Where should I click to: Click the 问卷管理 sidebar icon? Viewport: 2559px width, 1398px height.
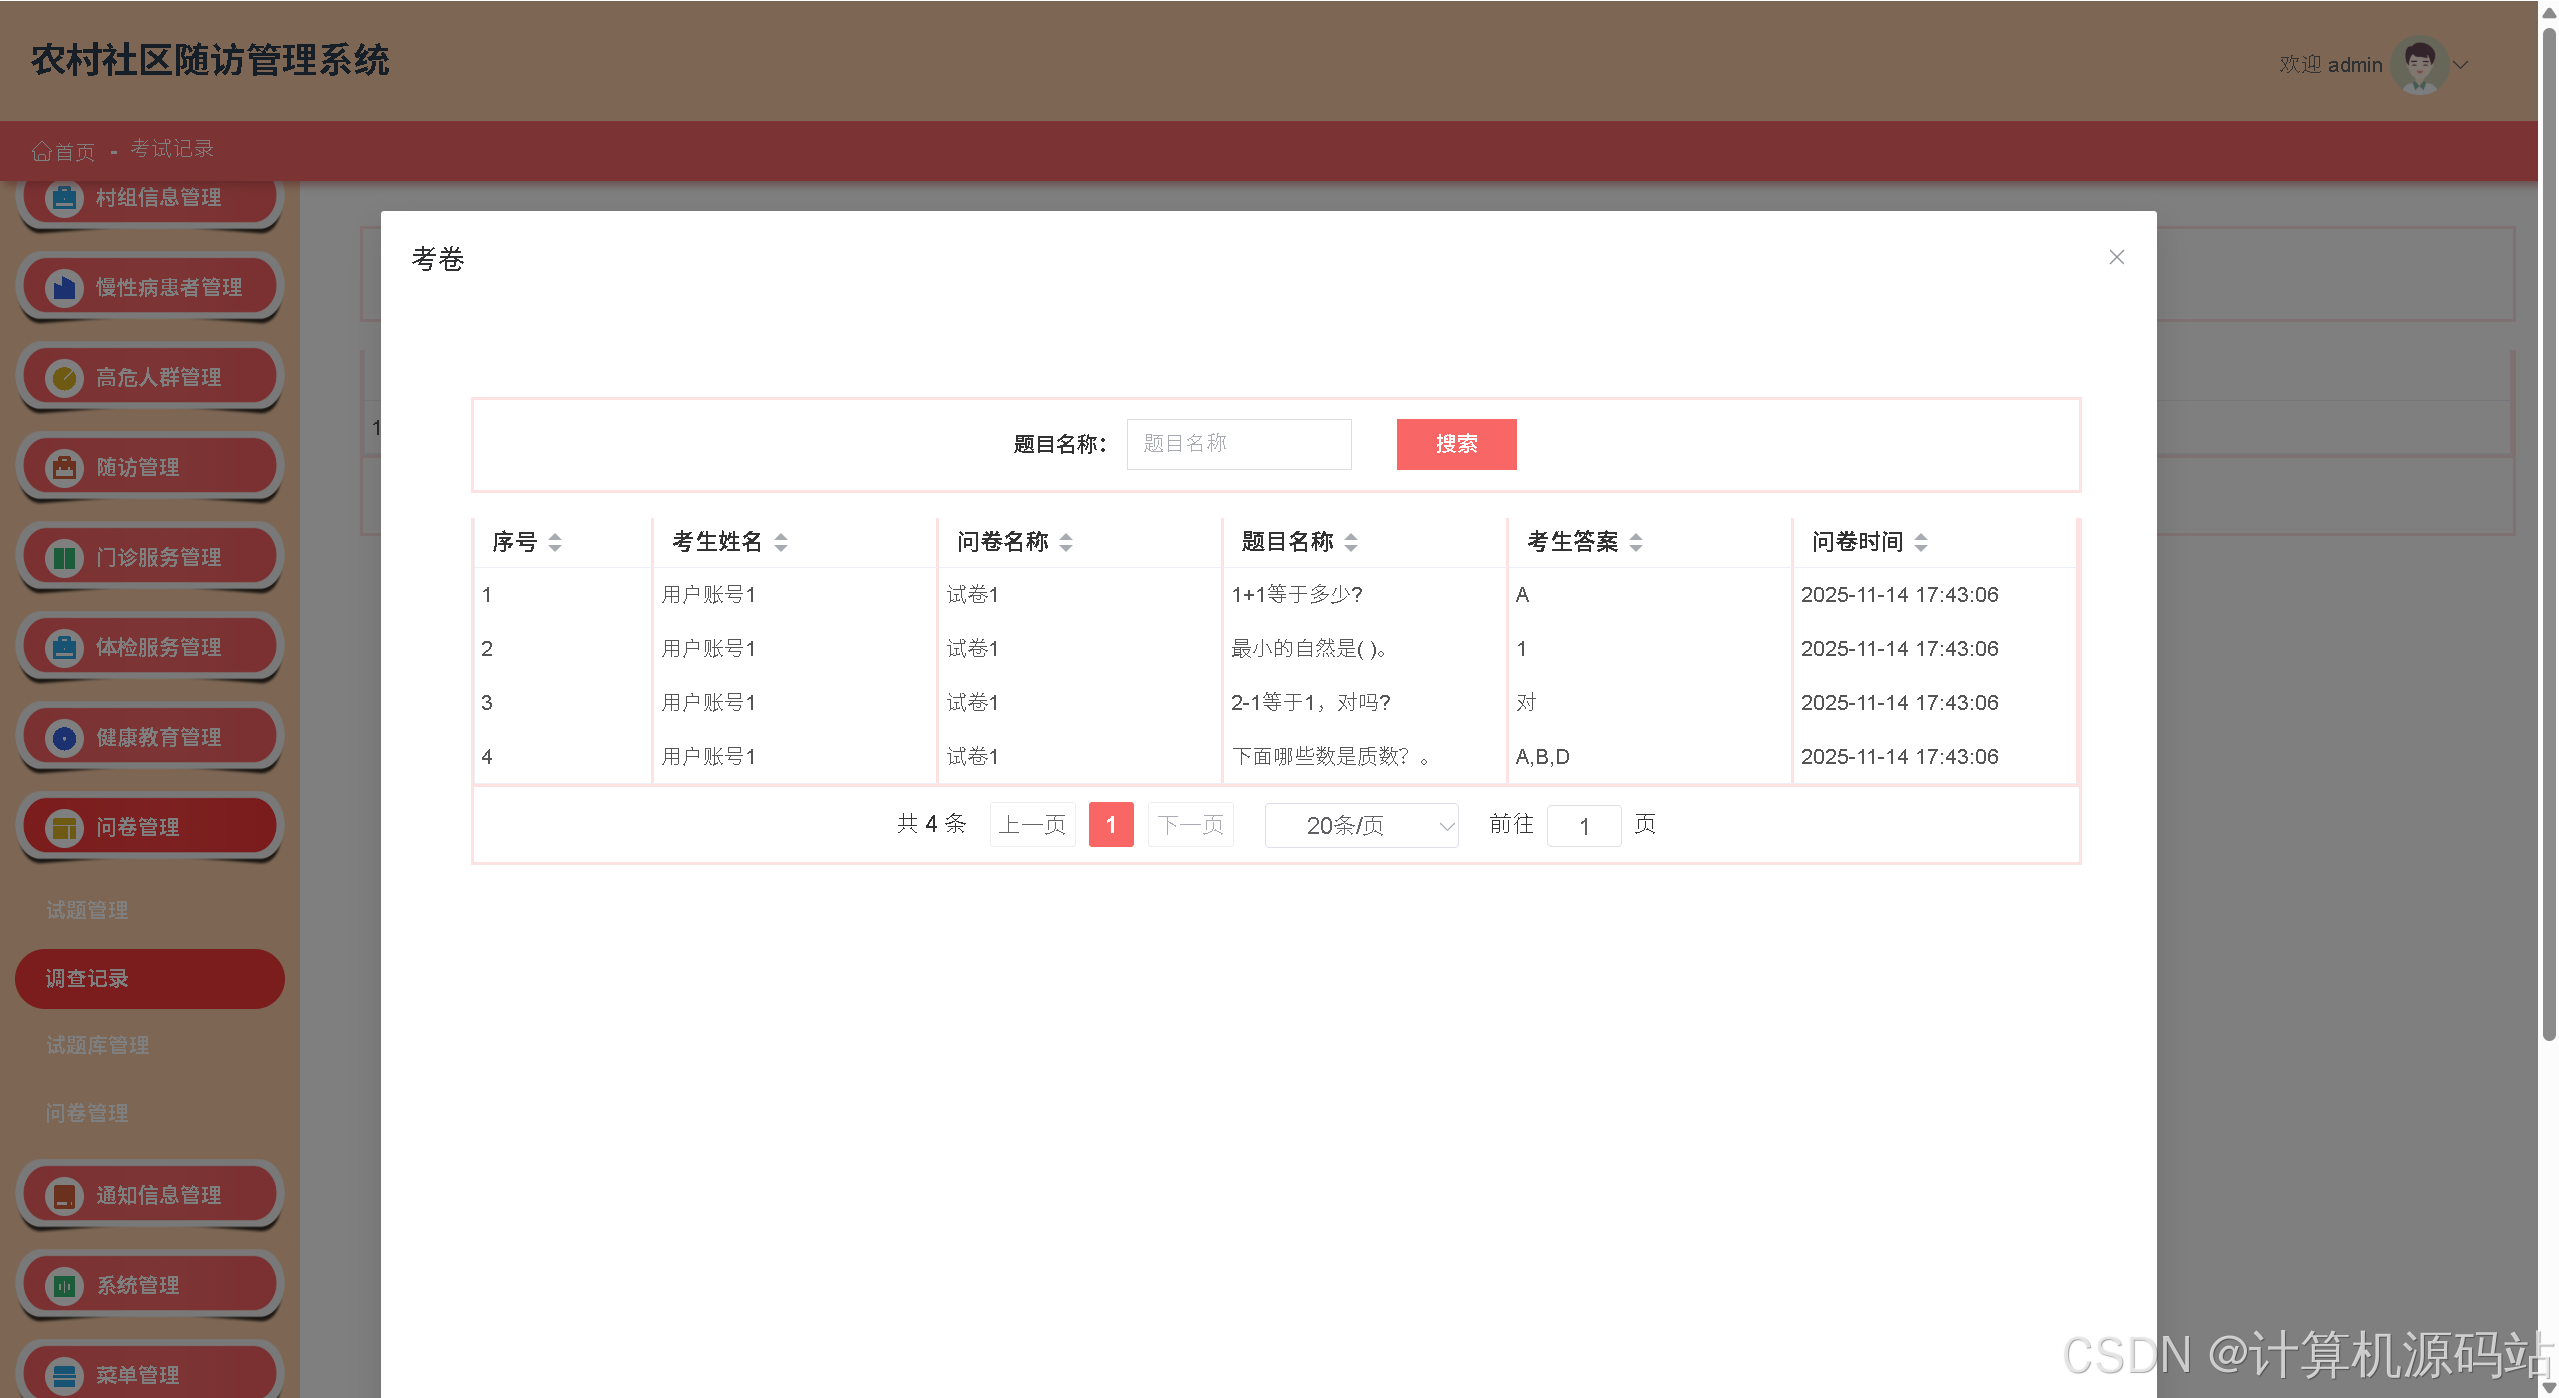64,828
